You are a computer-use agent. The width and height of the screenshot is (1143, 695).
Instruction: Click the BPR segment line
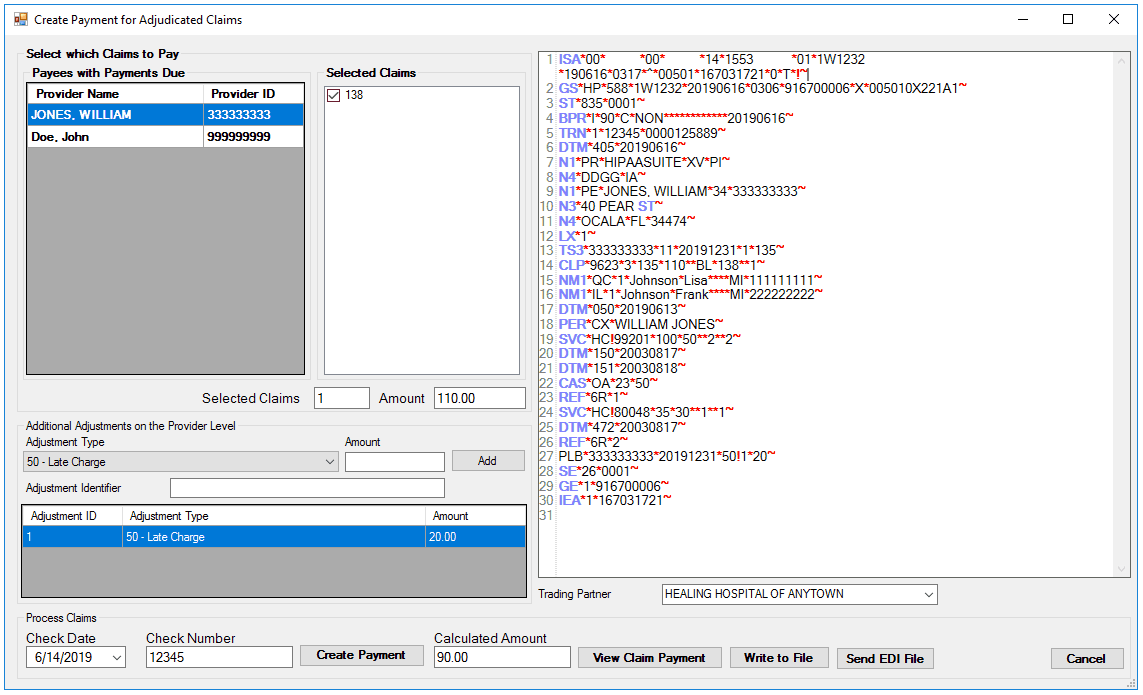pyautogui.click(x=676, y=118)
